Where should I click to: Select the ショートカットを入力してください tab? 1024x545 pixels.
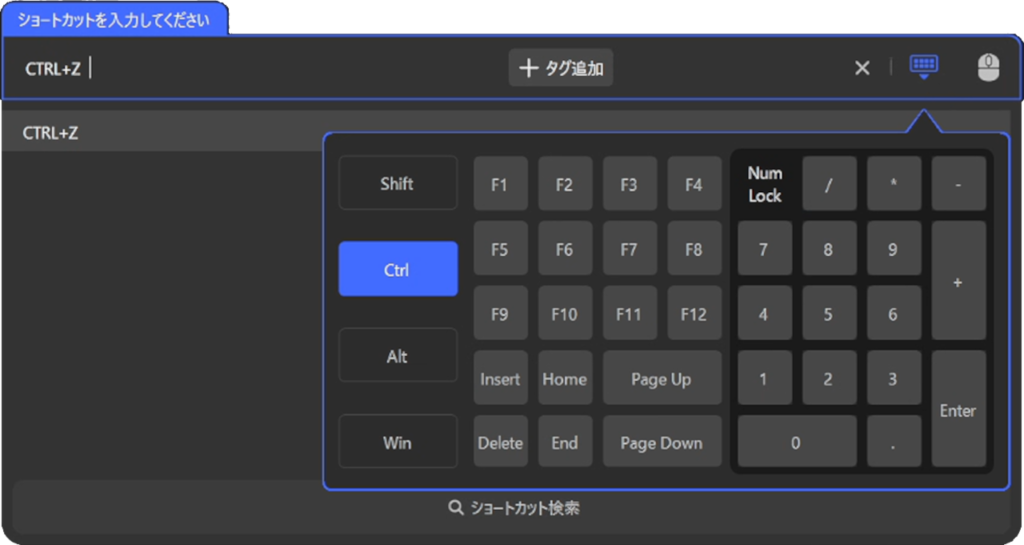(x=114, y=19)
